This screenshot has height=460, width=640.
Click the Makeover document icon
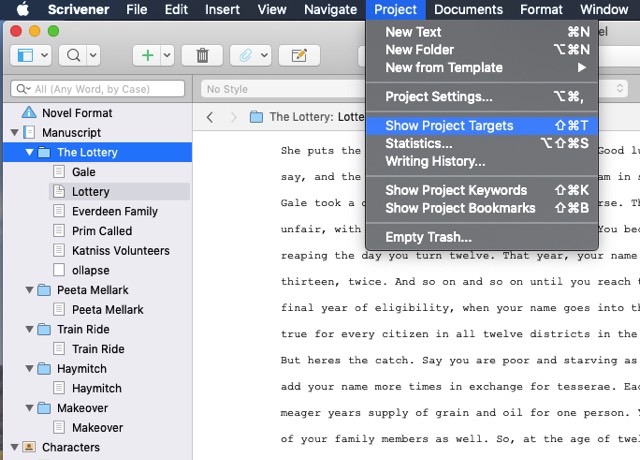click(x=59, y=427)
